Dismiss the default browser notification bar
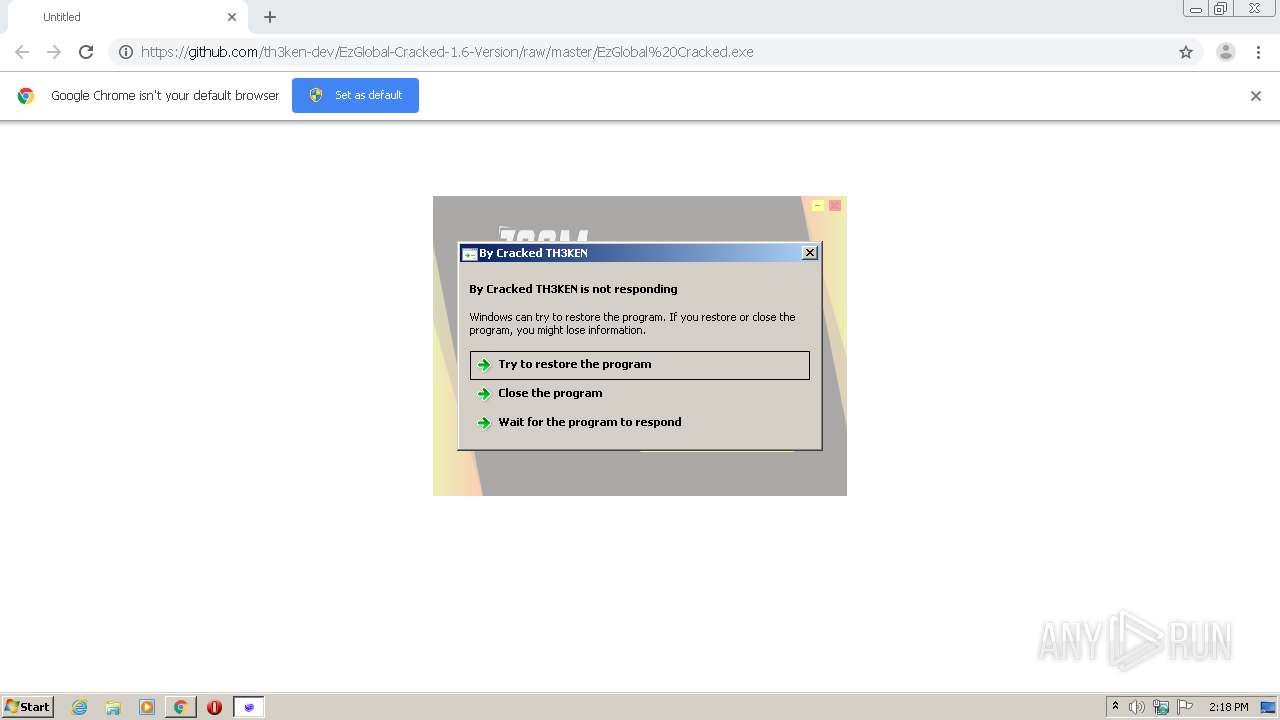Image resolution: width=1280 pixels, height=720 pixels. point(1256,96)
